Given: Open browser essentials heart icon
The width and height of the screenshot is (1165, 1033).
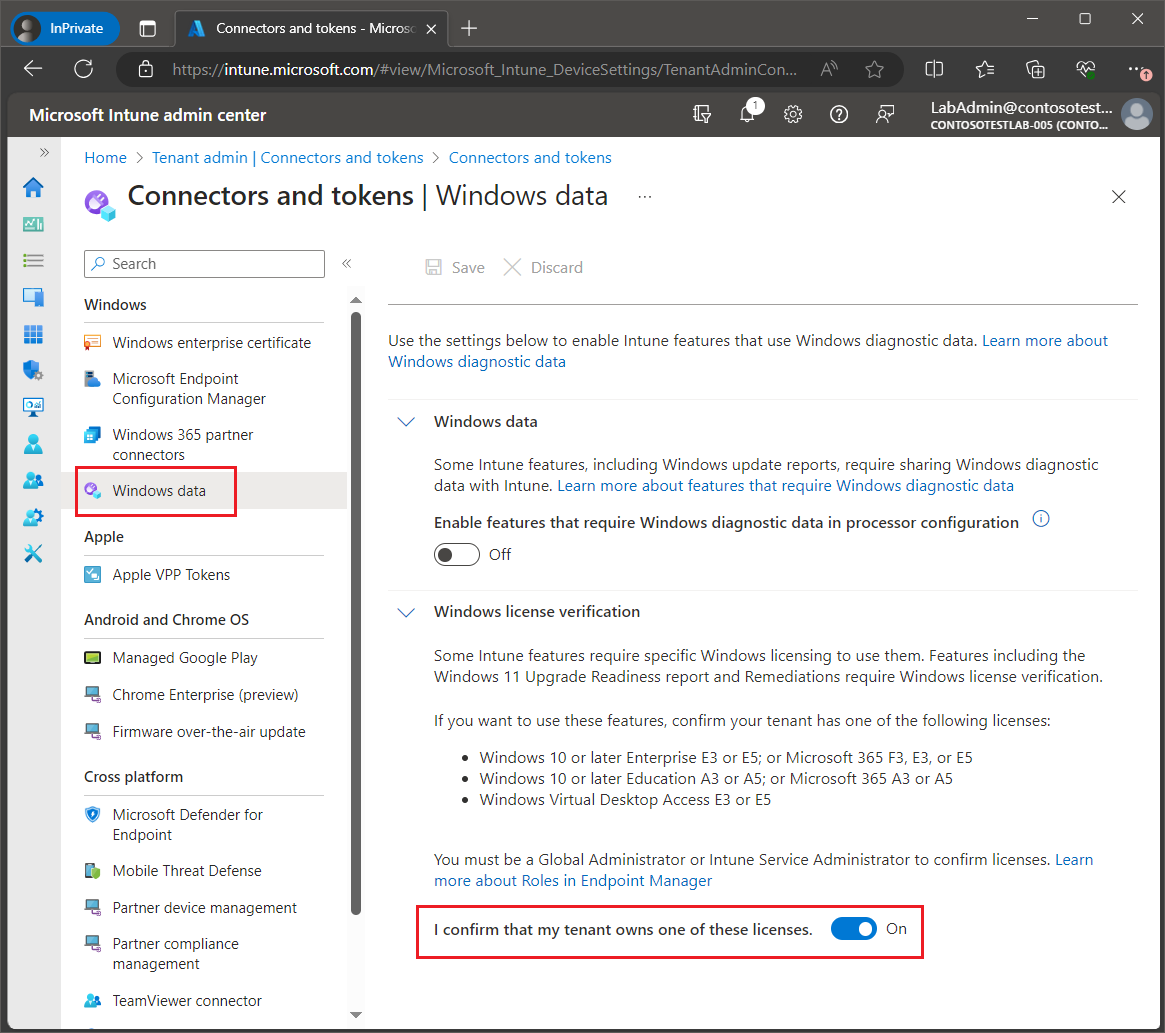Looking at the screenshot, I should point(1086,69).
